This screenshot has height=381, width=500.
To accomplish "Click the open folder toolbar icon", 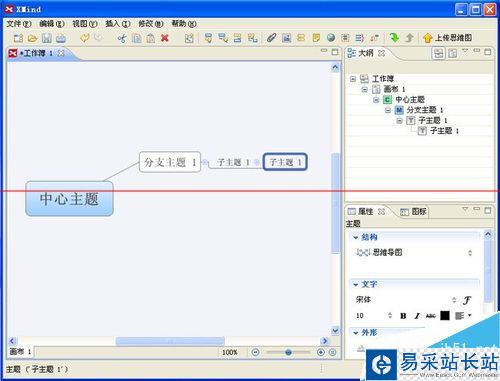I will (32, 38).
